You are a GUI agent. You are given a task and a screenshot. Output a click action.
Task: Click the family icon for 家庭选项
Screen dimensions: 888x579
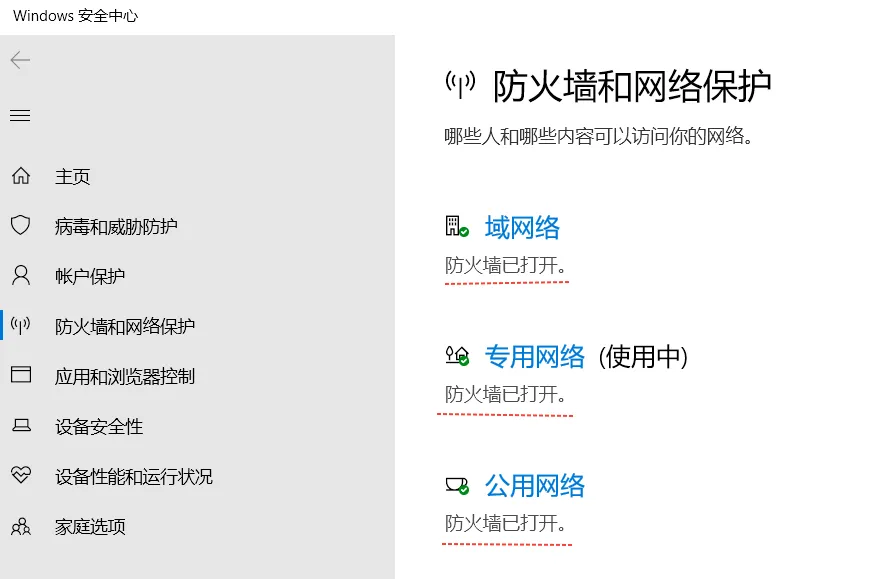(x=21, y=526)
